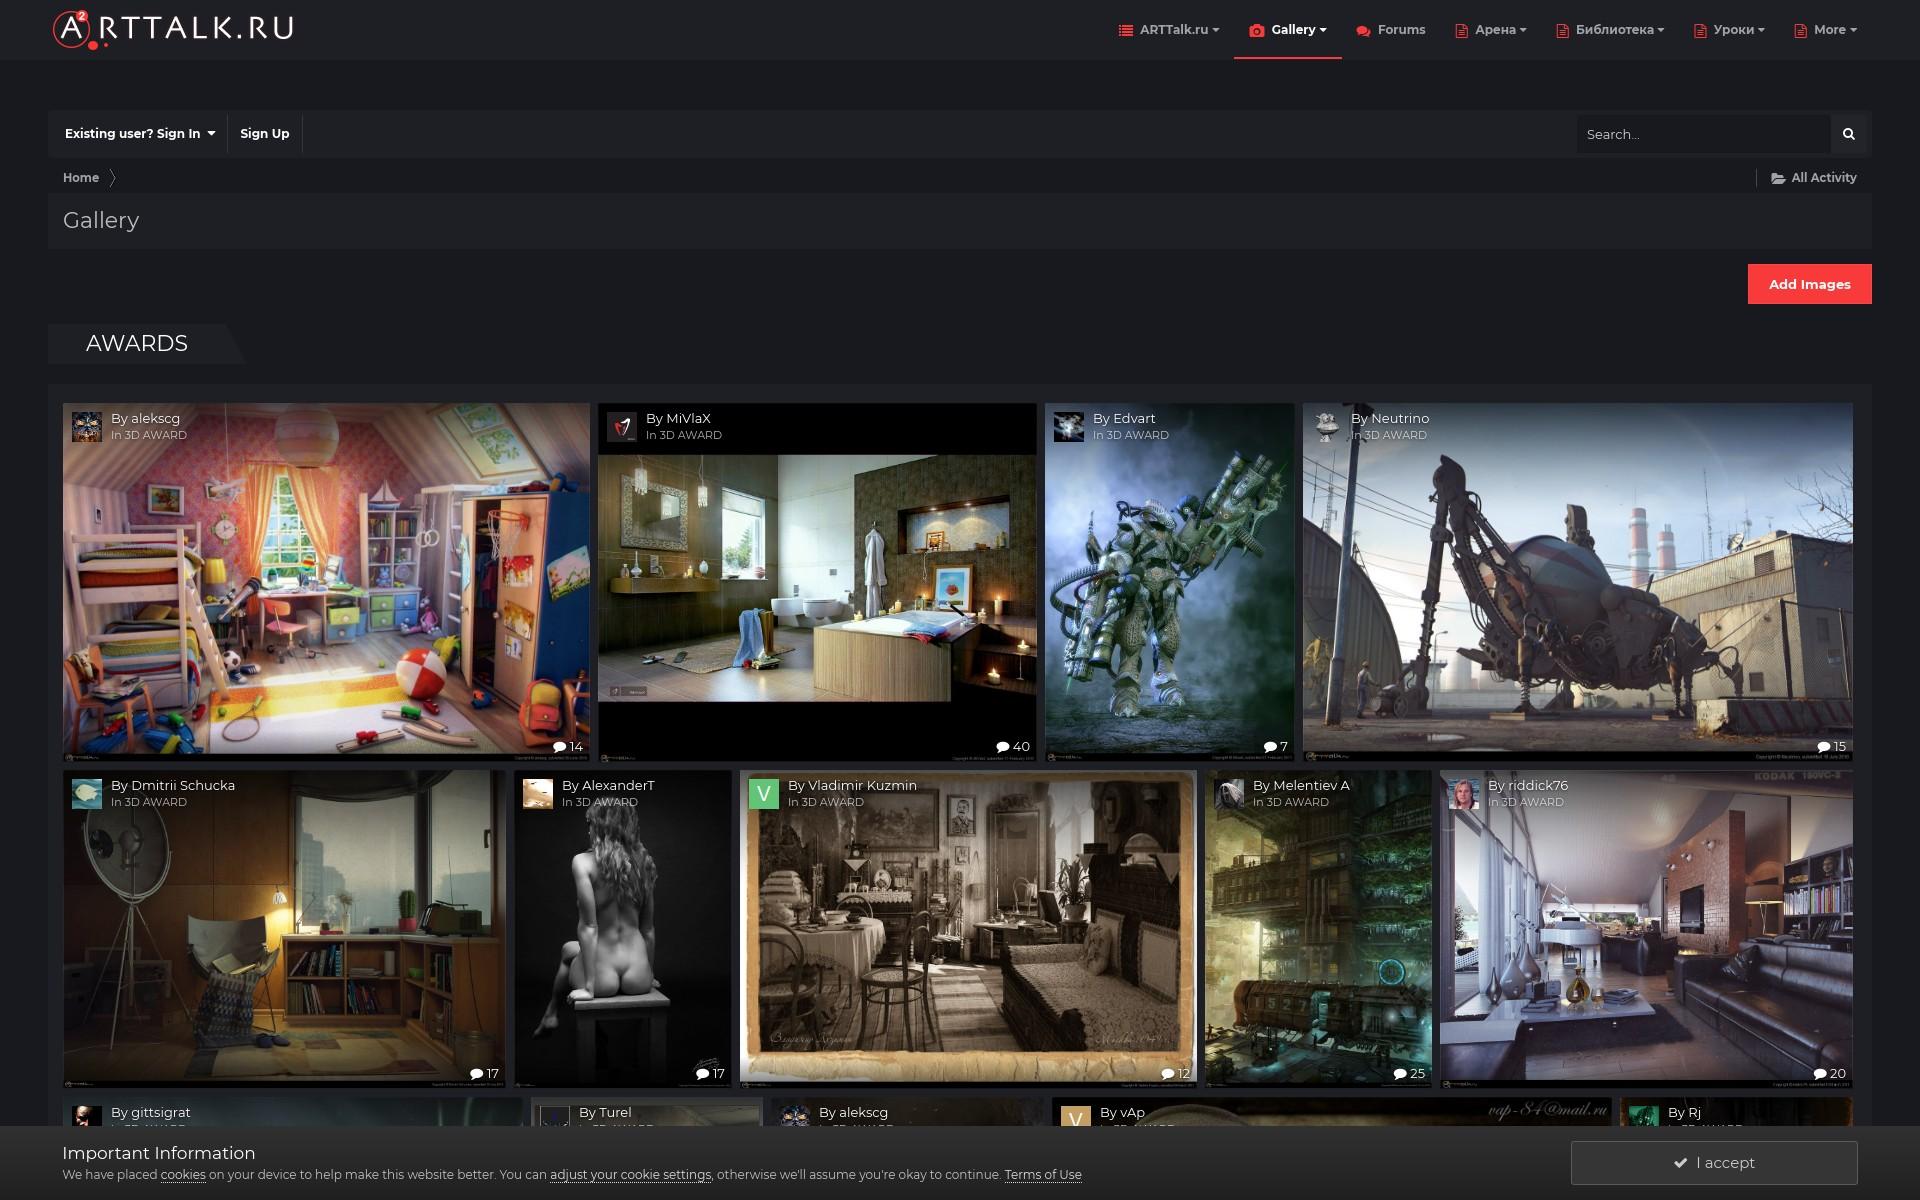Click the search magnifier icon
The height and width of the screenshot is (1200, 1920).
pyautogui.click(x=1848, y=134)
